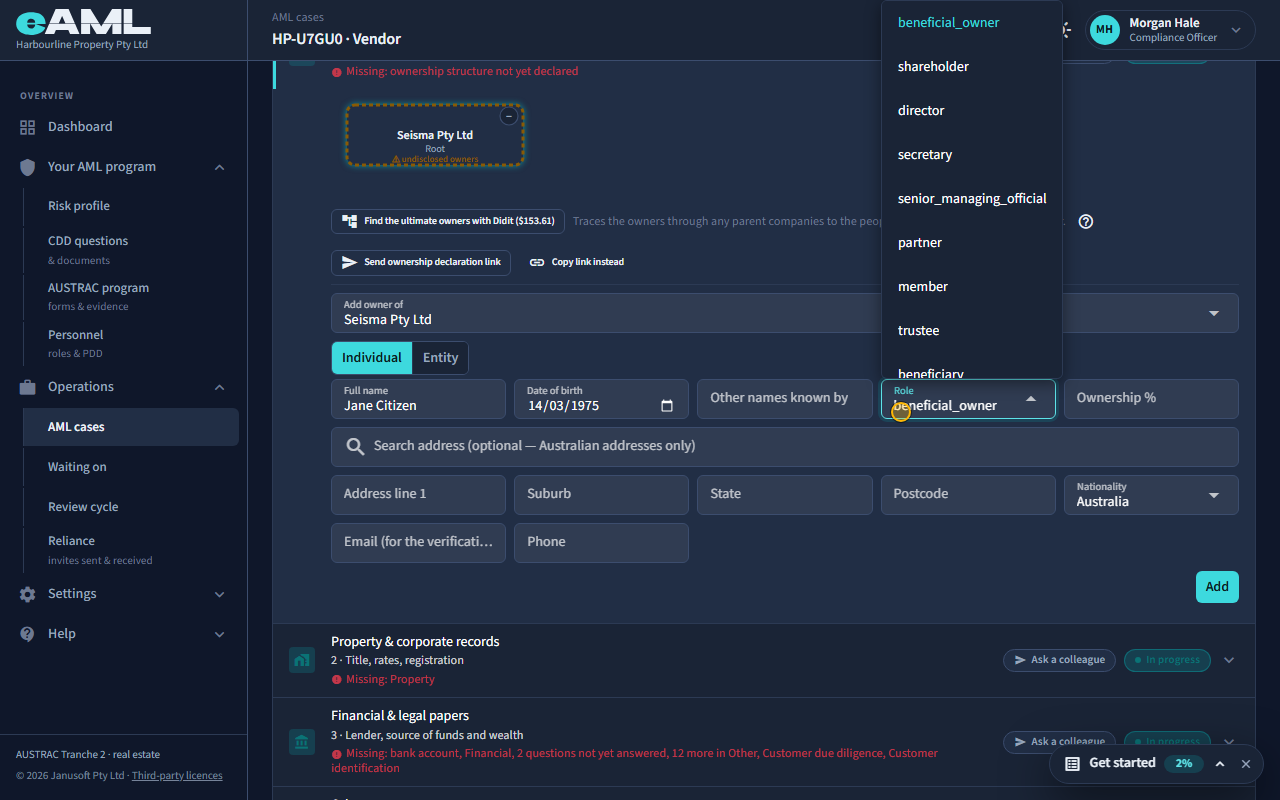Image resolution: width=1280 pixels, height=800 pixels.
Task: Open Risk profile in the sidebar
Action: 79,206
